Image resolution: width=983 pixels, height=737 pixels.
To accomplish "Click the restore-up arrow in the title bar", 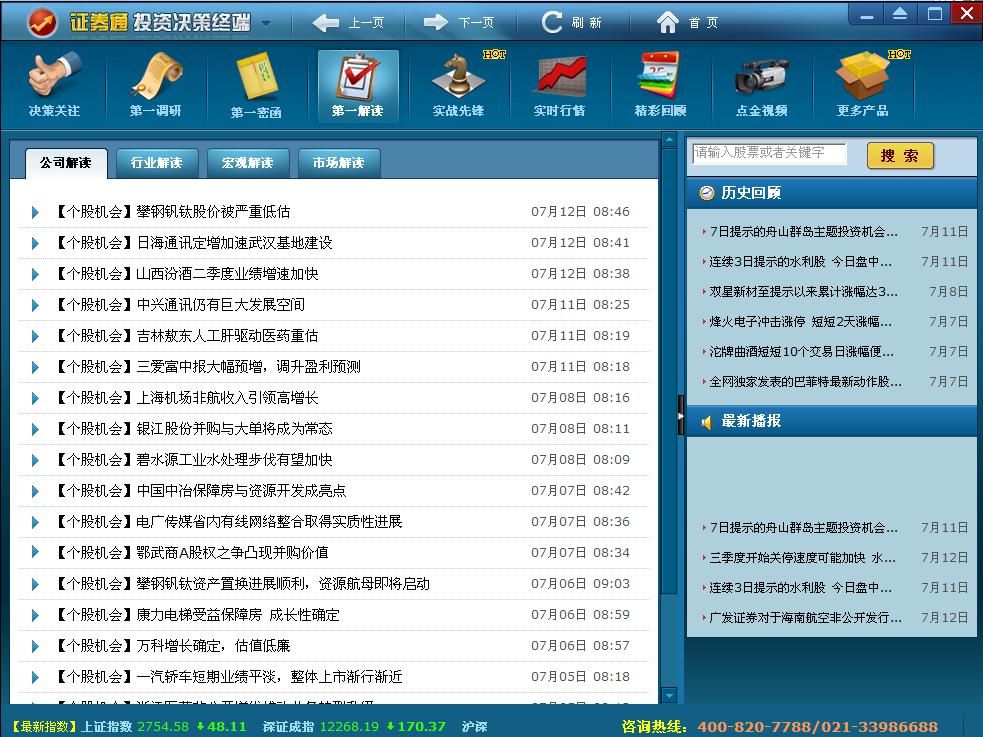I will pos(900,14).
